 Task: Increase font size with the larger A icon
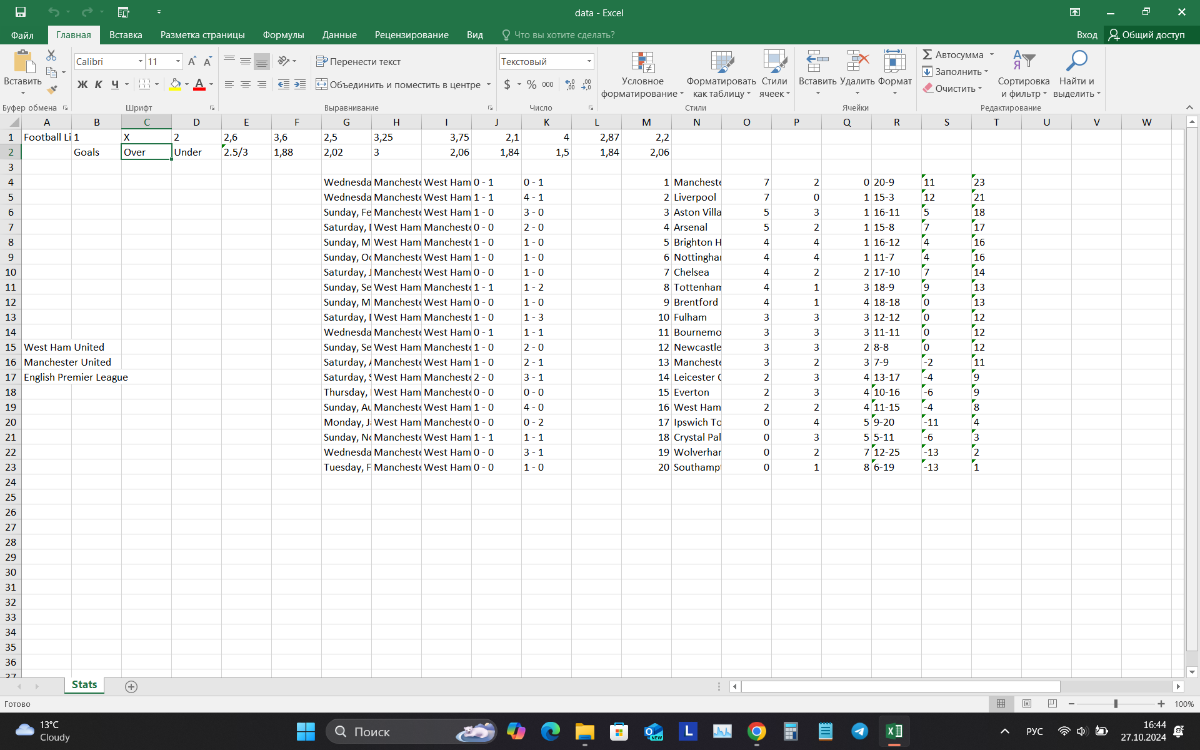pyautogui.click(x=192, y=61)
